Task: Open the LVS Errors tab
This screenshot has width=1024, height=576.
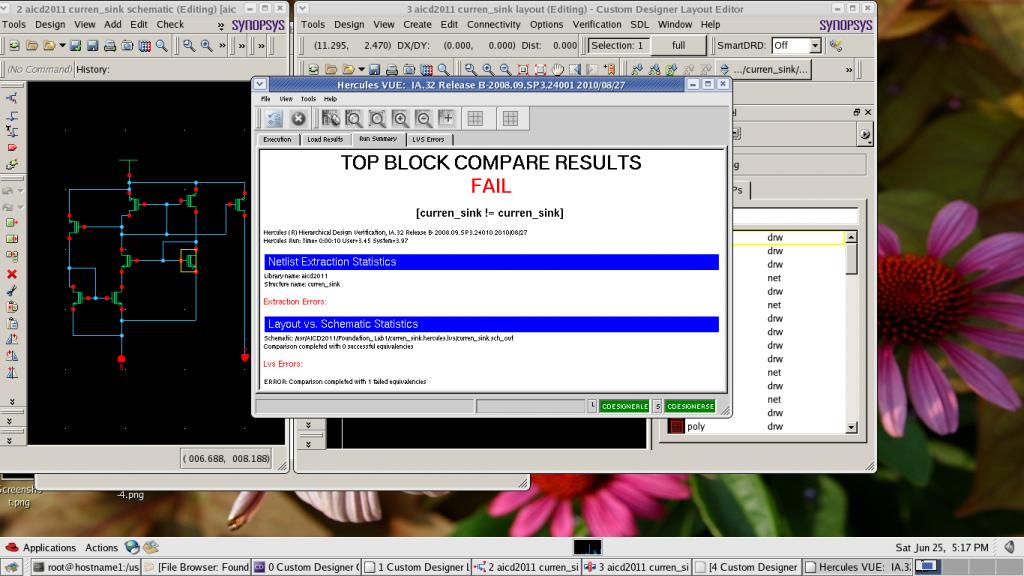Action: (x=428, y=139)
